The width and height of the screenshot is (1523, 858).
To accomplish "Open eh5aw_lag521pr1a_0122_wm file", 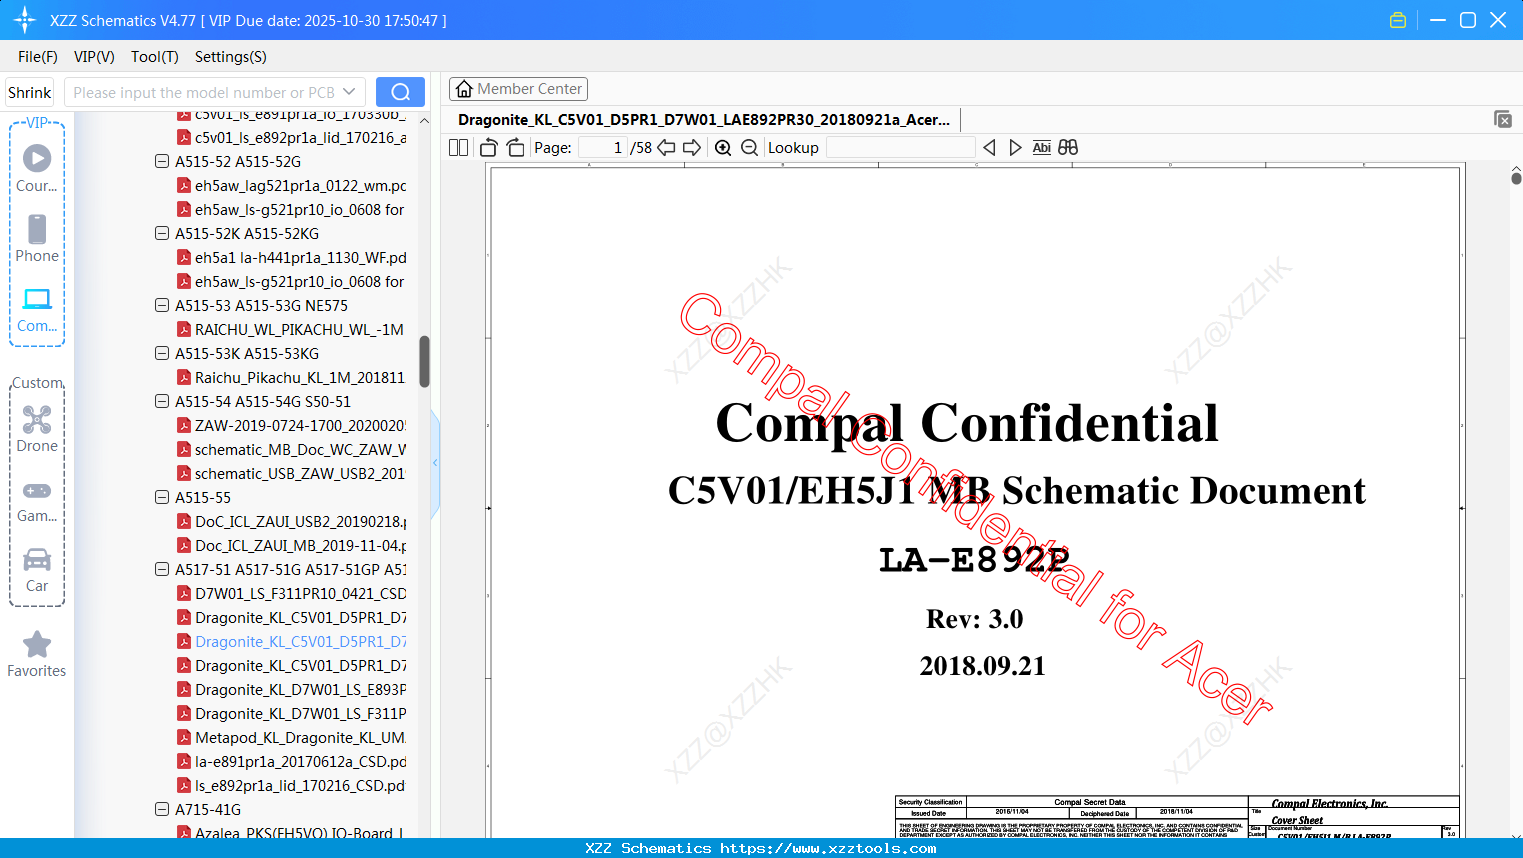I will point(300,185).
